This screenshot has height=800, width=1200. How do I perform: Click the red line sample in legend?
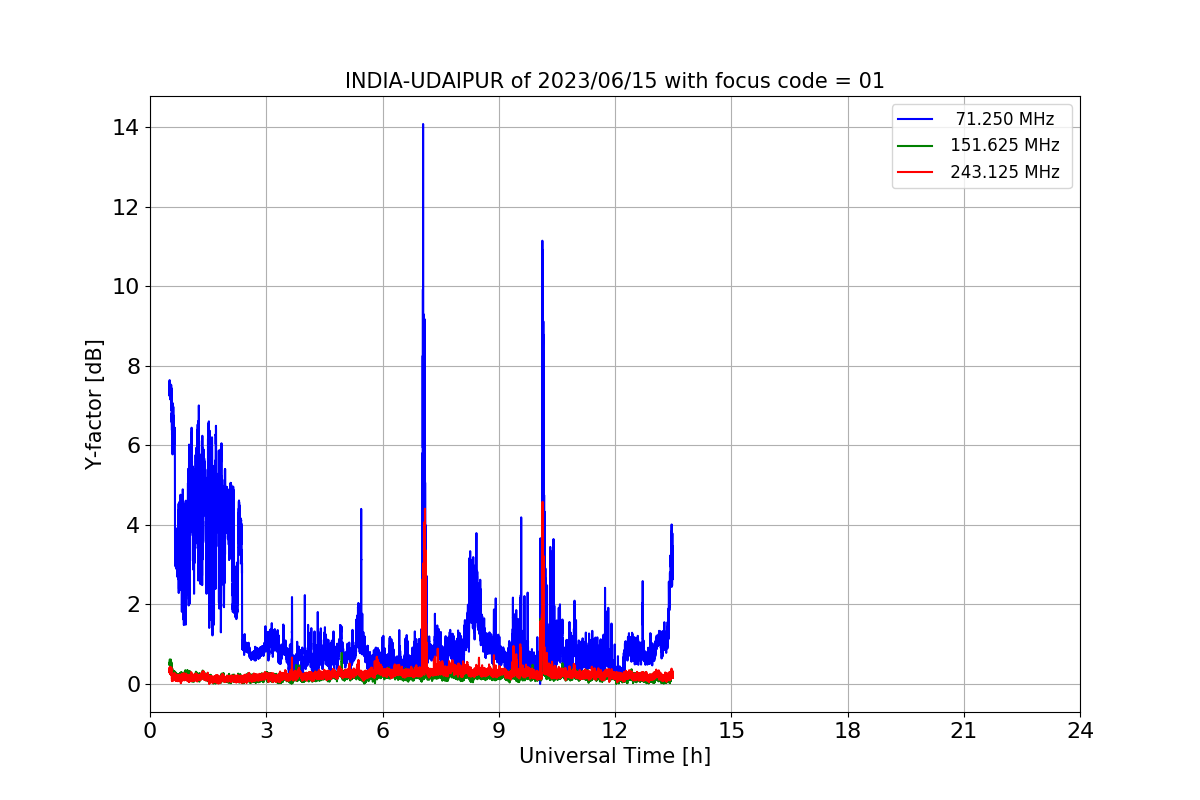(915, 172)
